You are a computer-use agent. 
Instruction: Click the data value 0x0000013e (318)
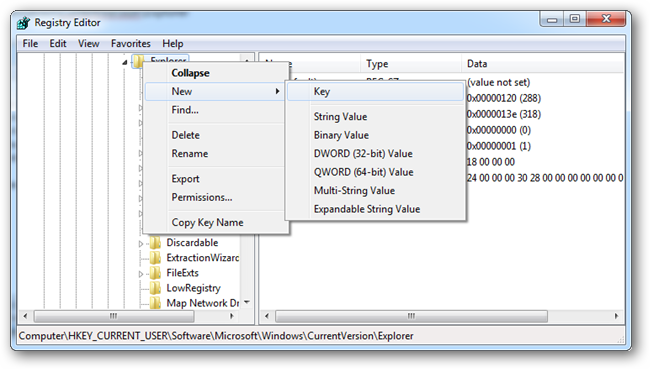click(504, 114)
